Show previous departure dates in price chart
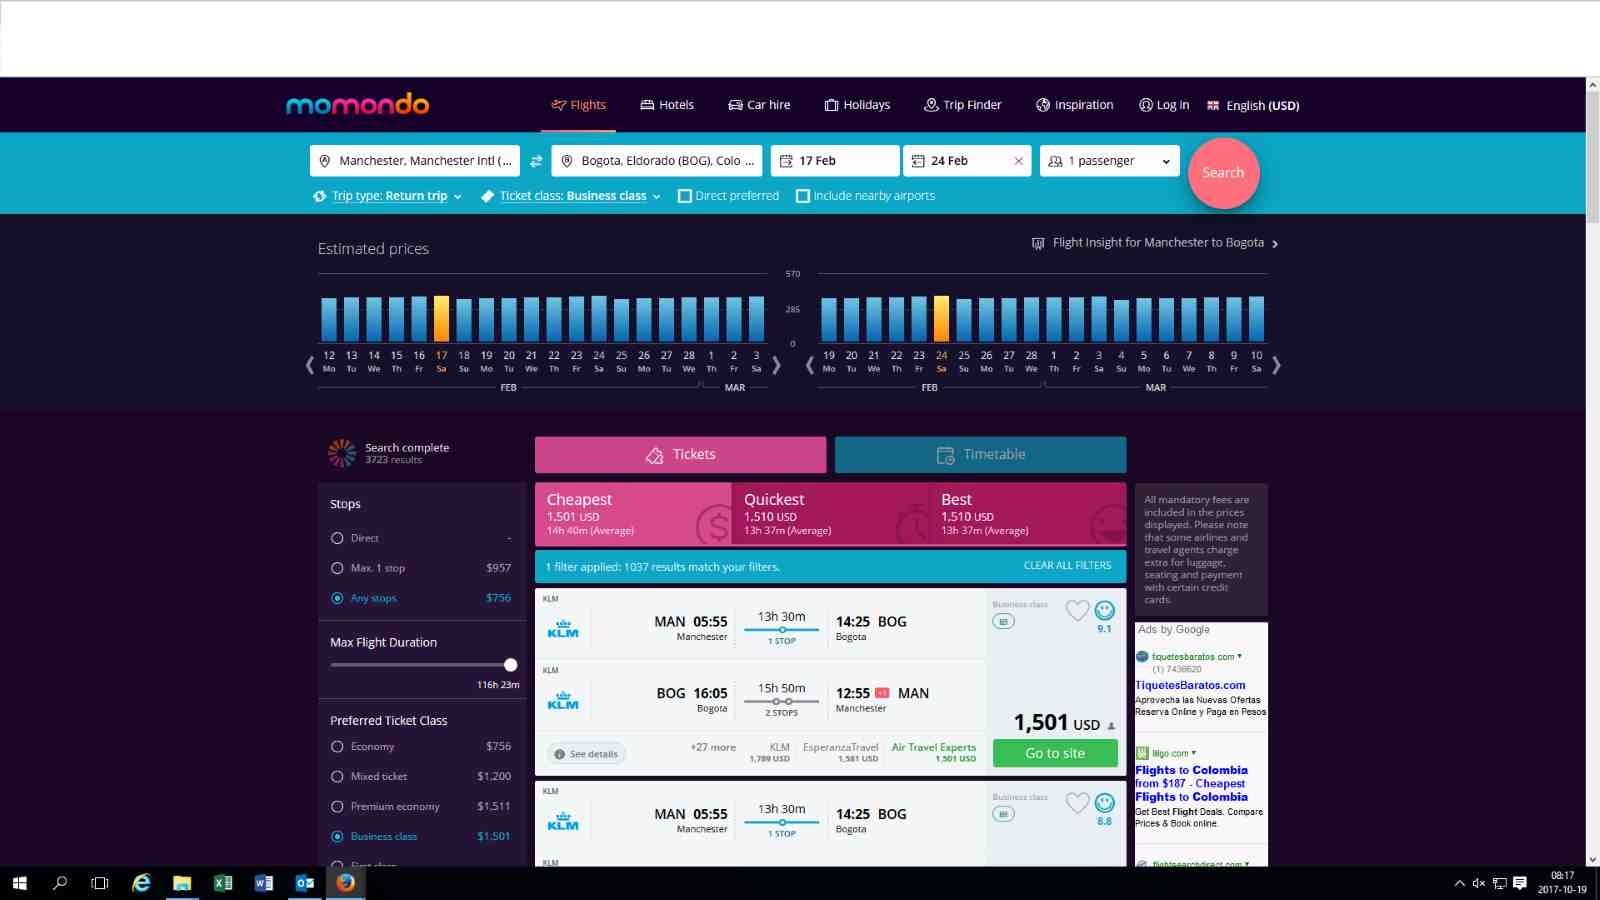The width and height of the screenshot is (1600, 900). [x=310, y=366]
